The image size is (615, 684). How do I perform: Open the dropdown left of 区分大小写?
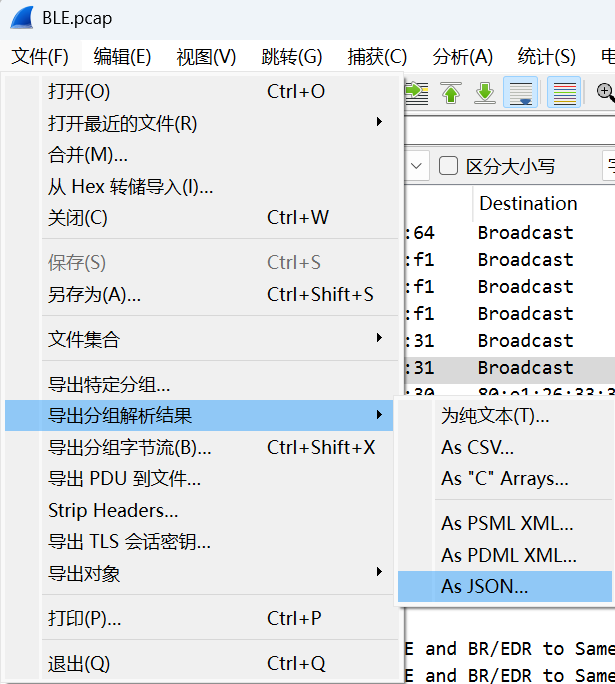tap(417, 166)
